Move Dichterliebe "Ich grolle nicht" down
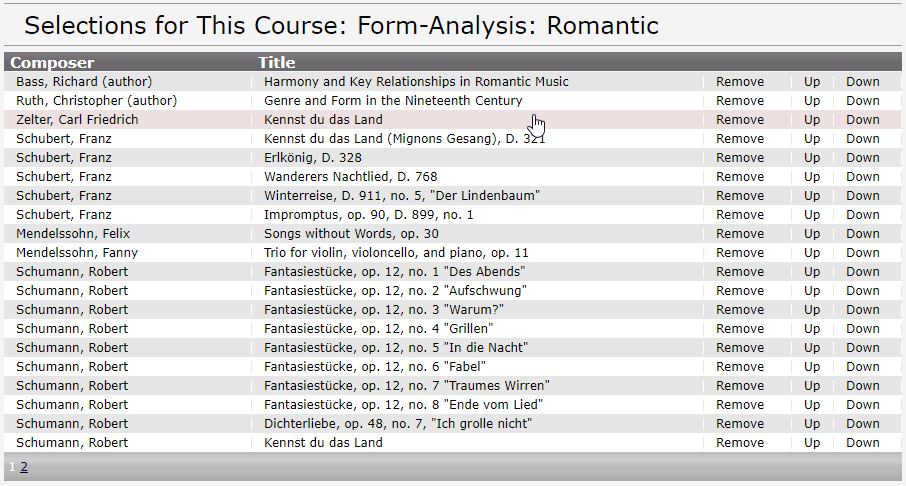906x486 pixels. [863, 424]
